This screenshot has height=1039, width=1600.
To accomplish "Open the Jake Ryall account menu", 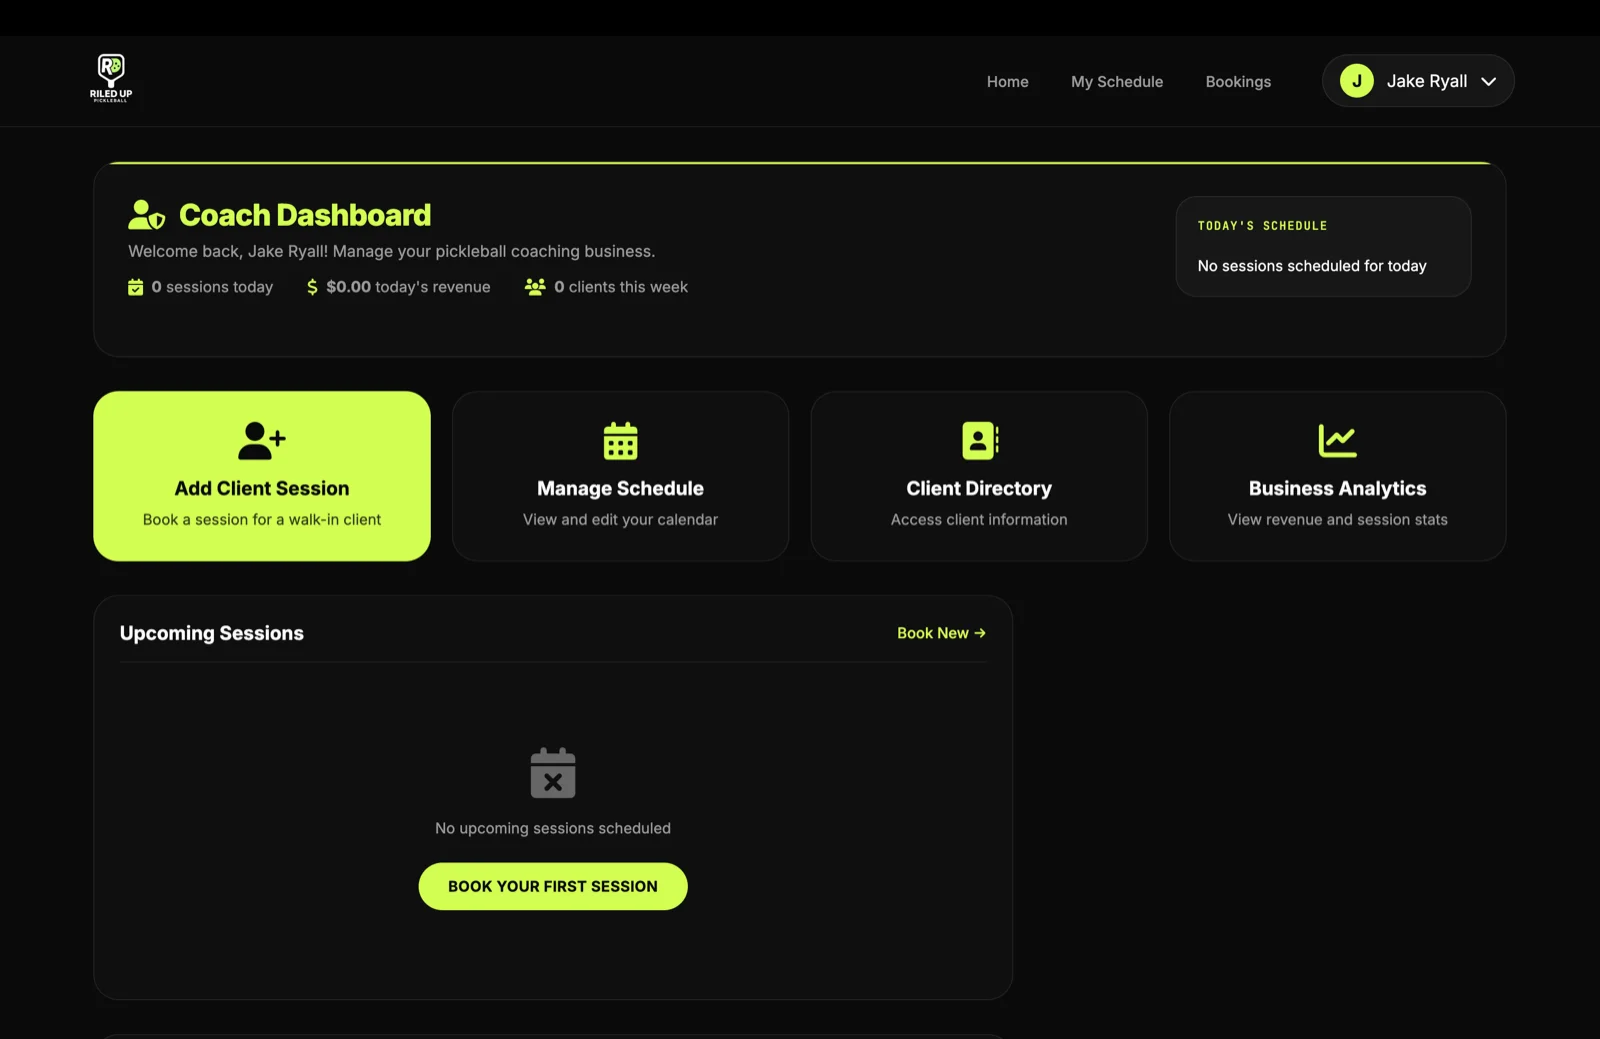I will click(1426, 81).
